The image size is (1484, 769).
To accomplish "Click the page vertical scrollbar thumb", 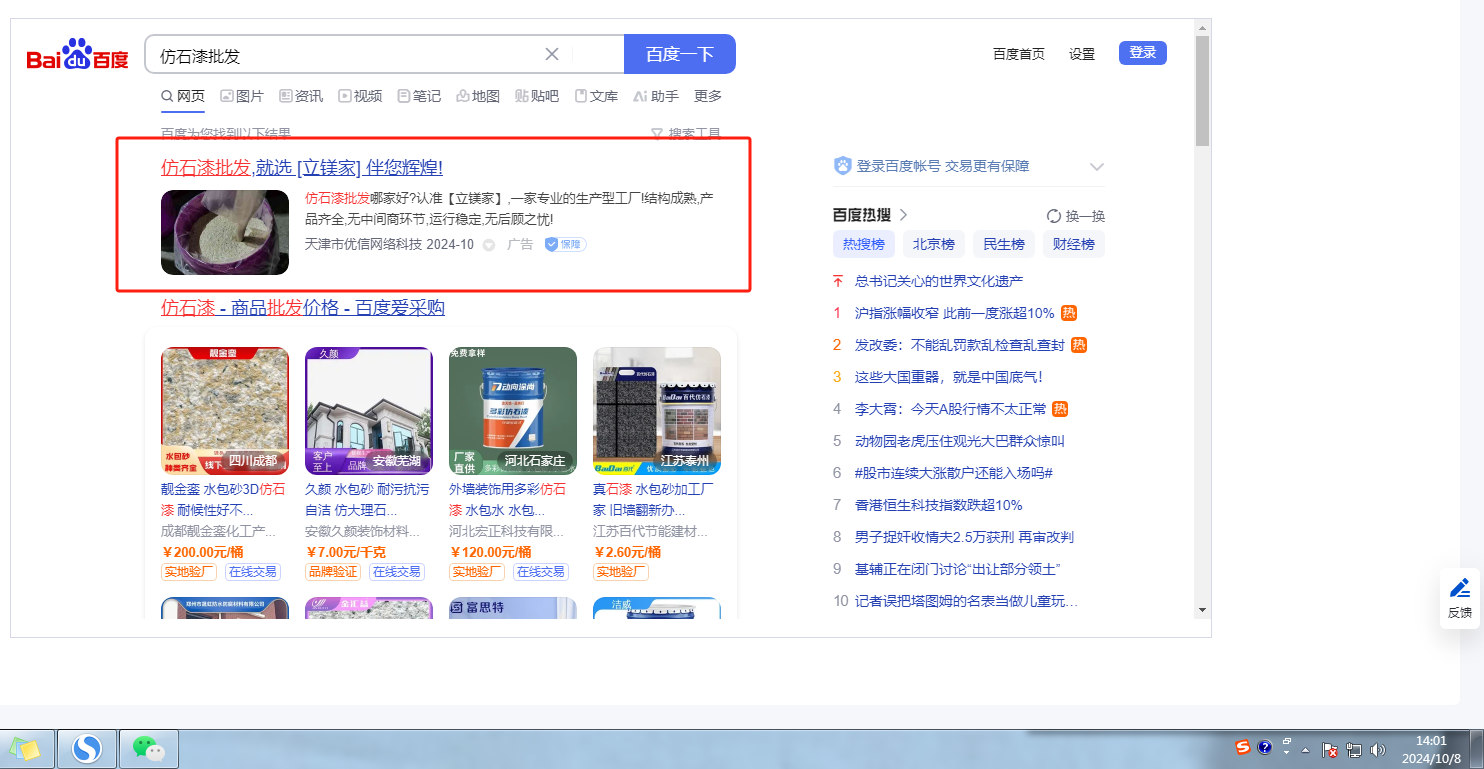I will pos(1203,90).
